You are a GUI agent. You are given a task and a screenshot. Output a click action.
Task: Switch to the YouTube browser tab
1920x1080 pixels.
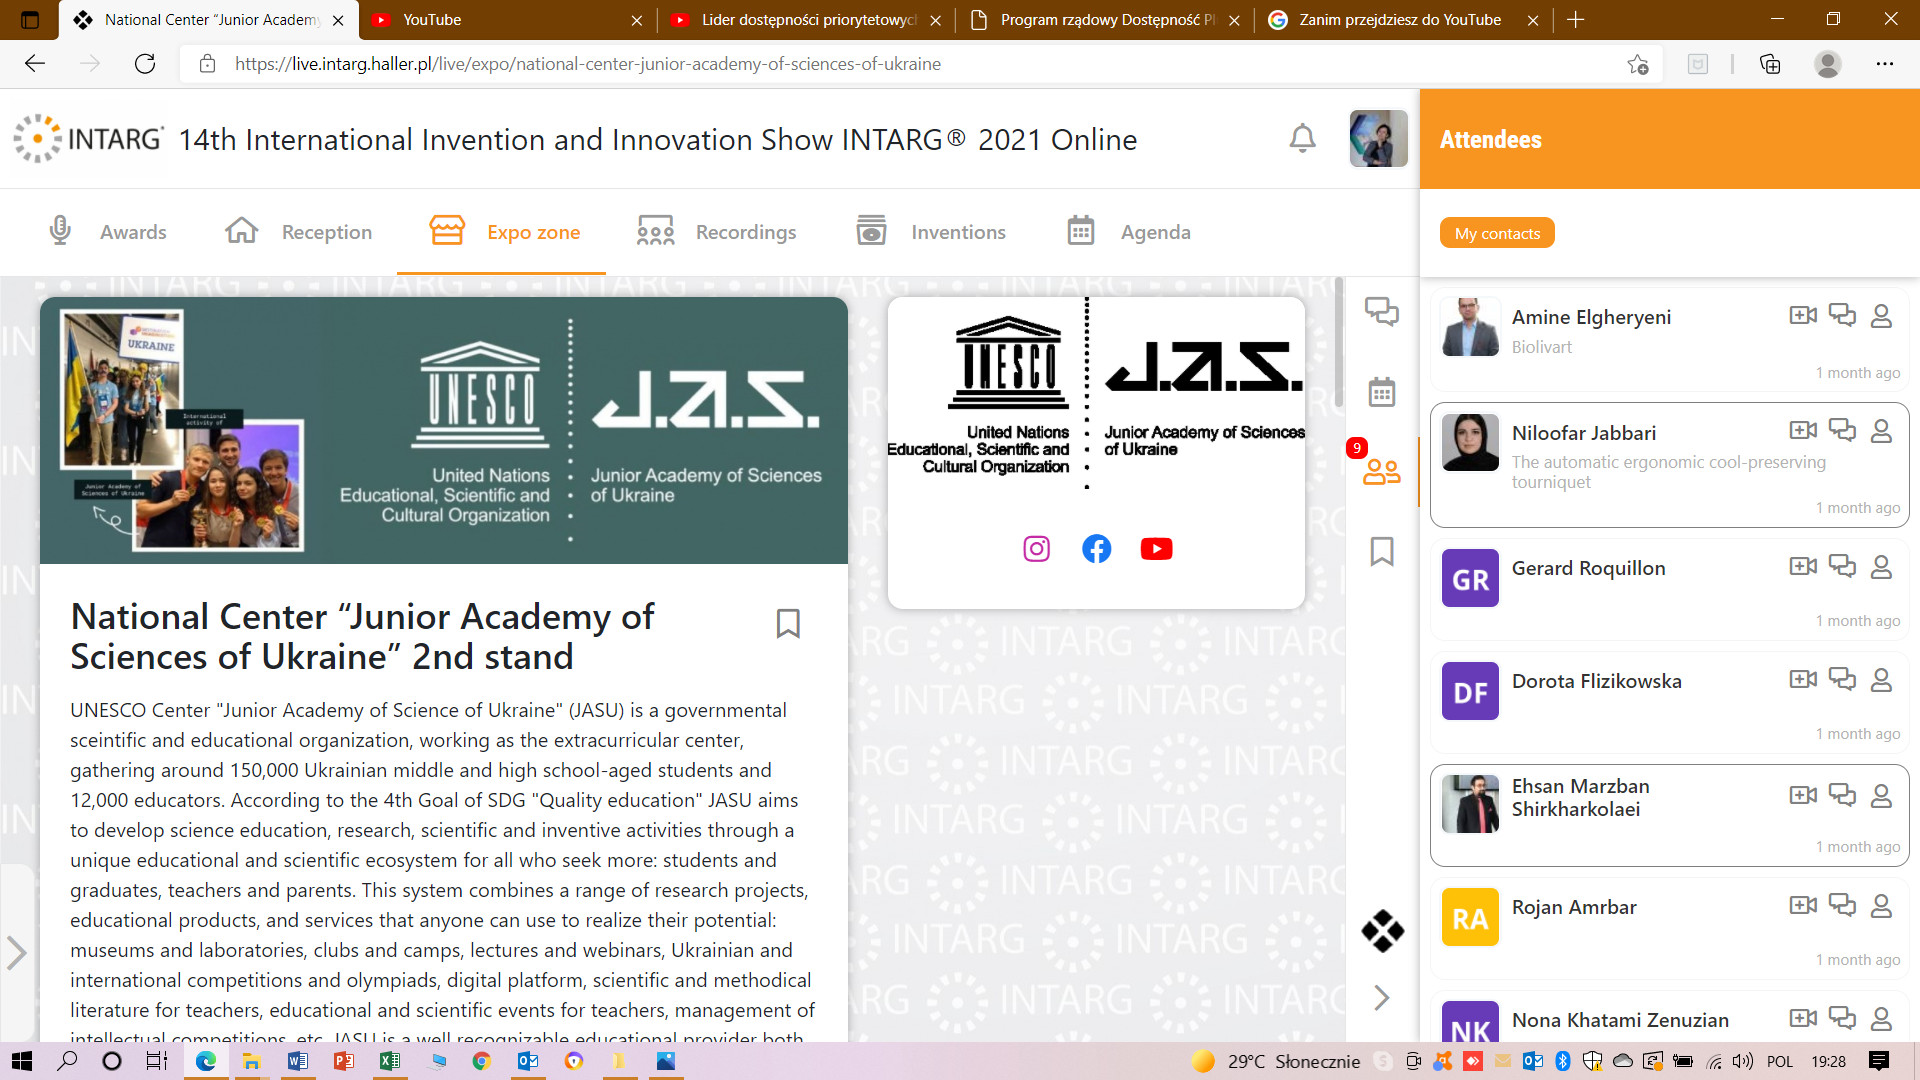coord(505,20)
